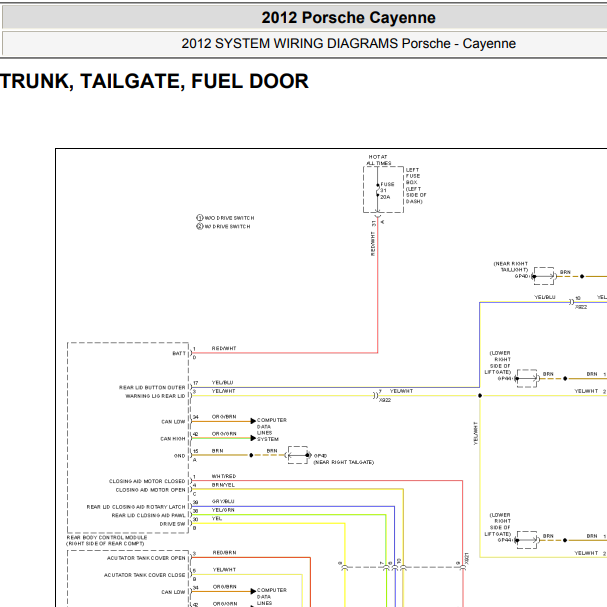Viewport: 607px width, 607px height.
Task: Select the circled 2 W/ drive switch marker
Action: [x=200, y=226]
